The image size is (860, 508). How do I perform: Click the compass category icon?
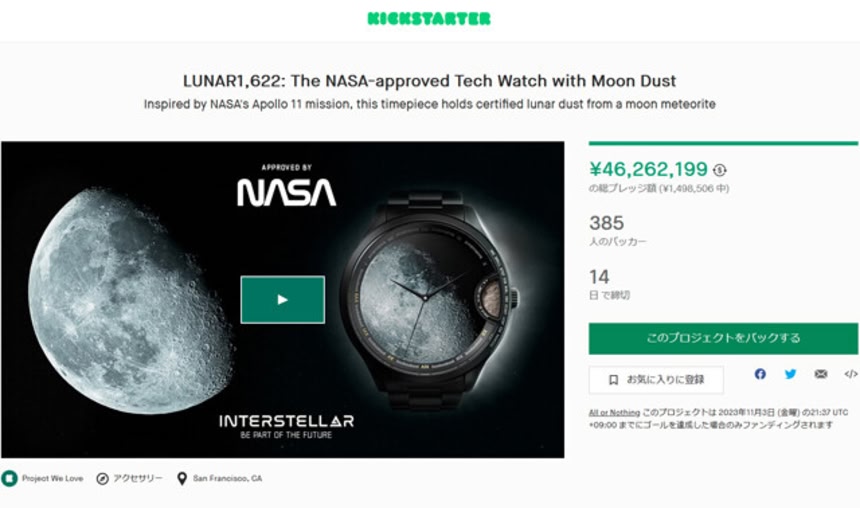coord(102,478)
